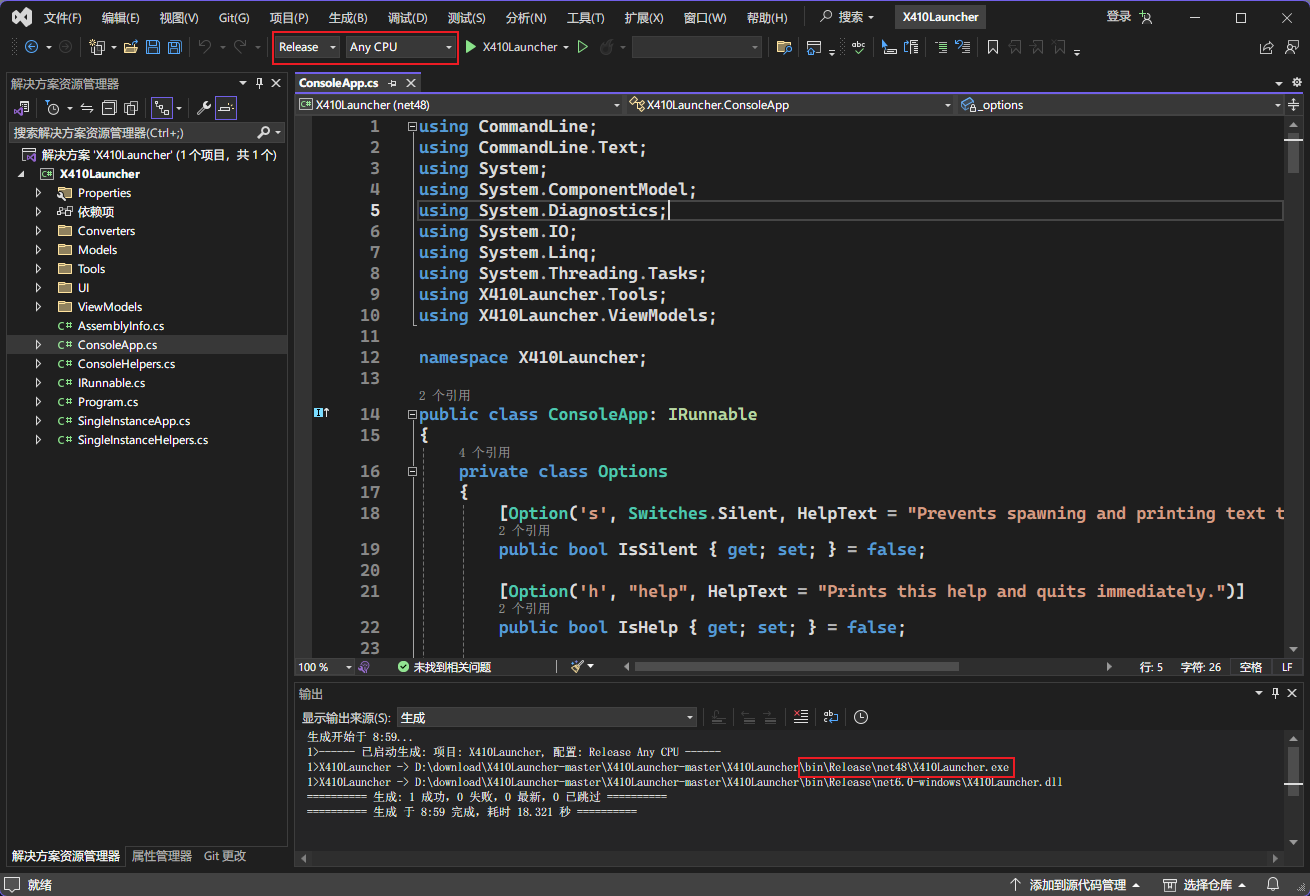
Task: Open X410Launcher (net48) project dropdown
Action: point(460,104)
